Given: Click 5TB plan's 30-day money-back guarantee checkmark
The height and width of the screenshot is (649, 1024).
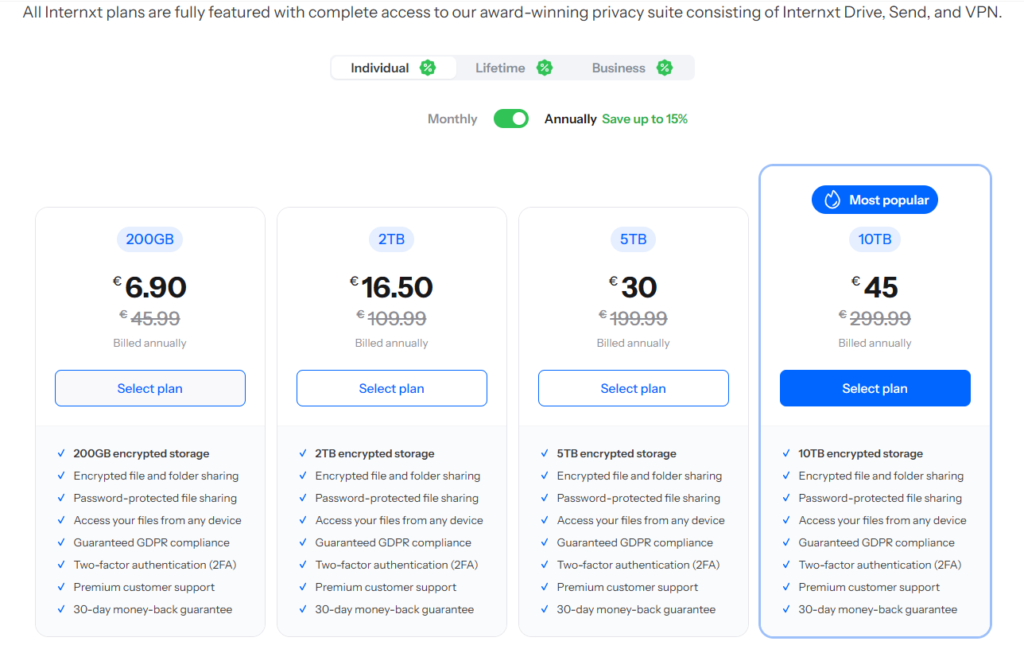Looking at the screenshot, I should click(x=545, y=609).
